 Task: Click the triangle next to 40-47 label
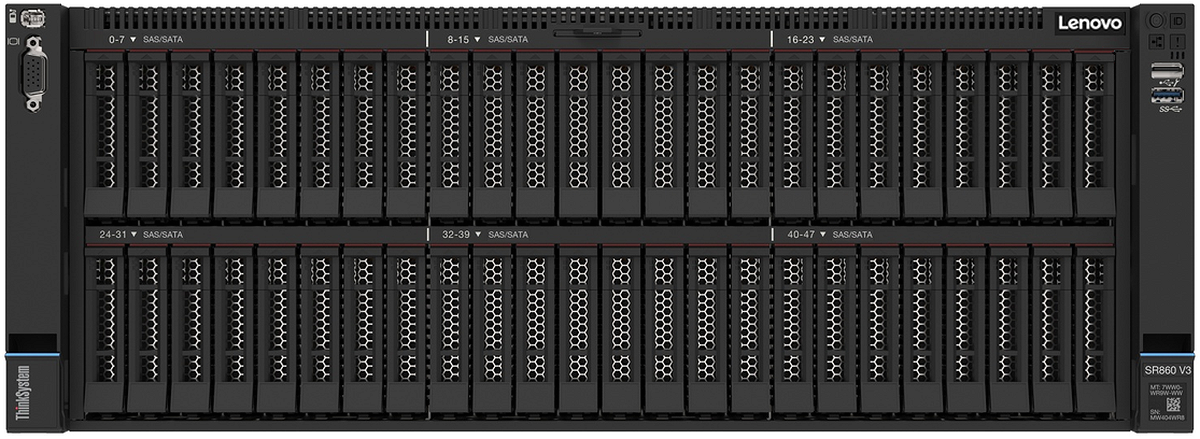(822, 234)
